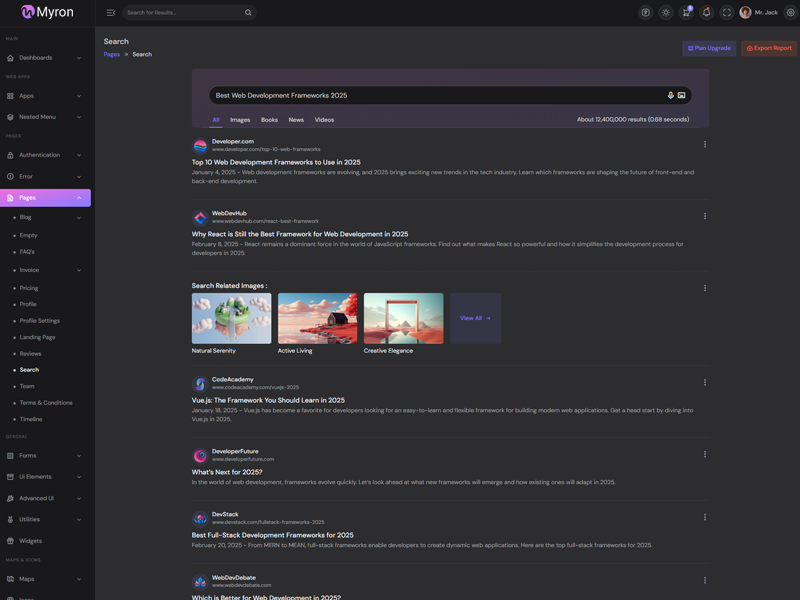Open the View All images link
Screen dimensions: 800x600
coord(475,318)
